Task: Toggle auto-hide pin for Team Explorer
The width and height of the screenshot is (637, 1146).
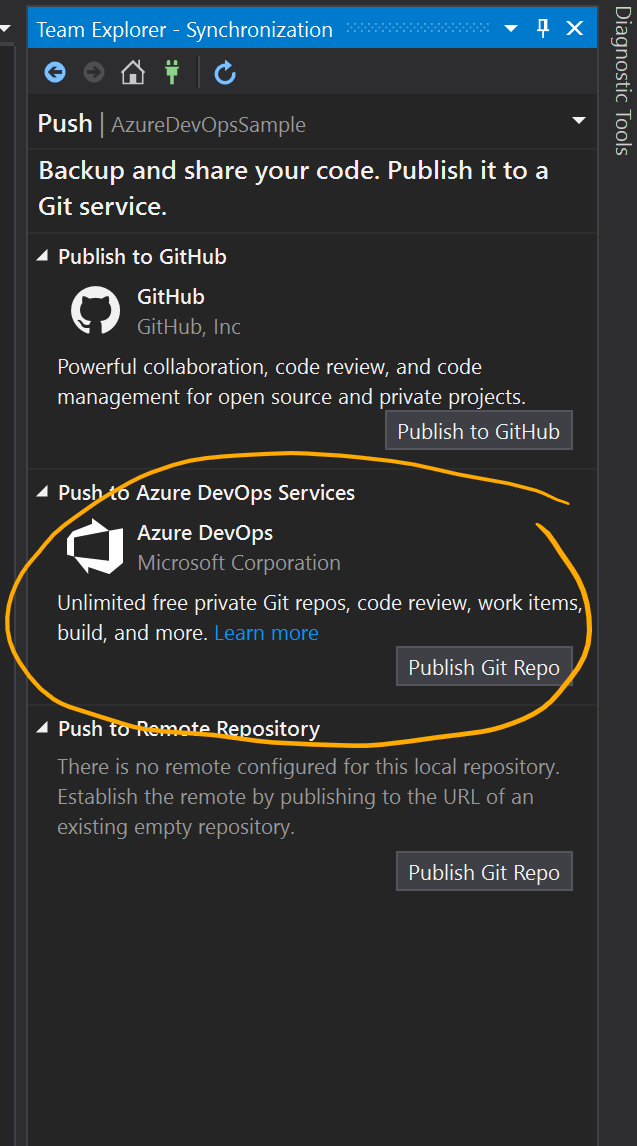Action: [543, 28]
